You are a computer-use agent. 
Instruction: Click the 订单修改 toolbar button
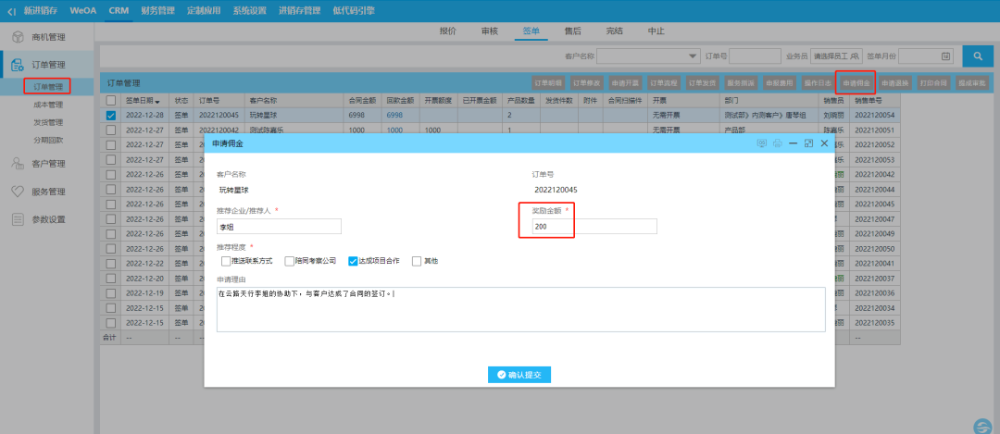coord(587,83)
